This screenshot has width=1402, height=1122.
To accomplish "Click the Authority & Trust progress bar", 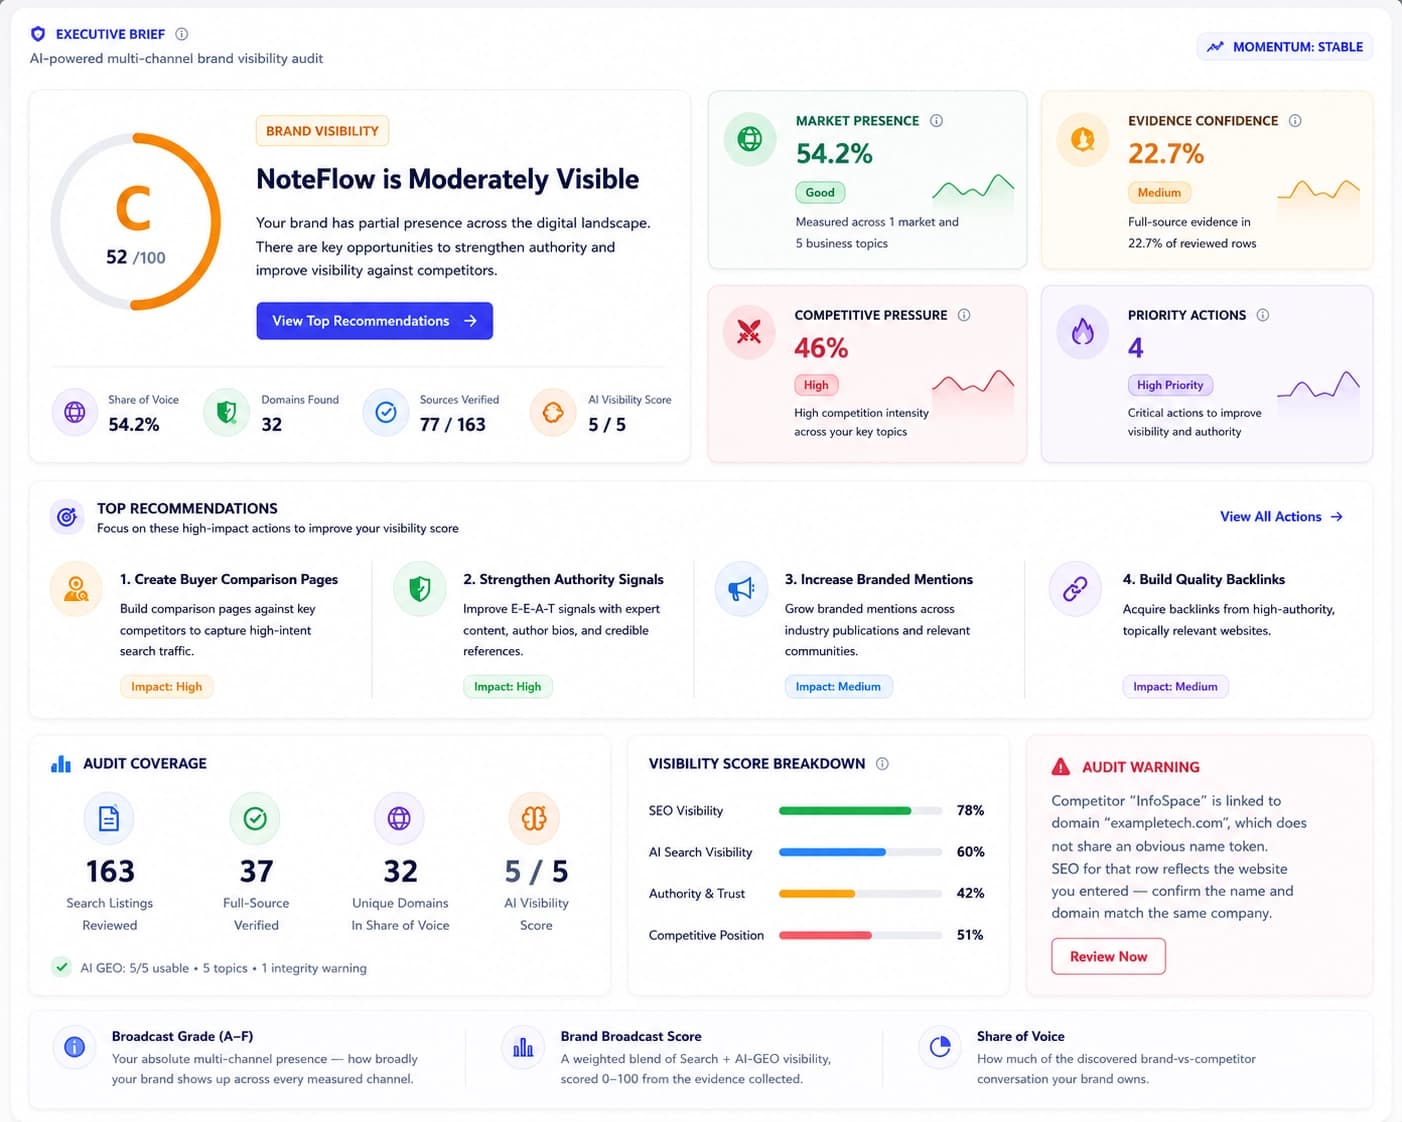I will [x=860, y=894].
